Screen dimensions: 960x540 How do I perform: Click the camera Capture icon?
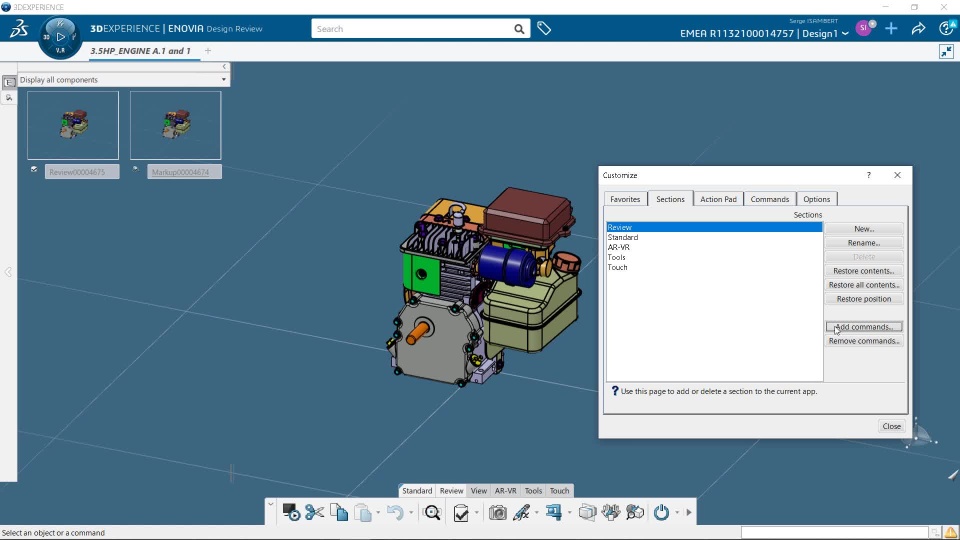[x=498, y=512]
